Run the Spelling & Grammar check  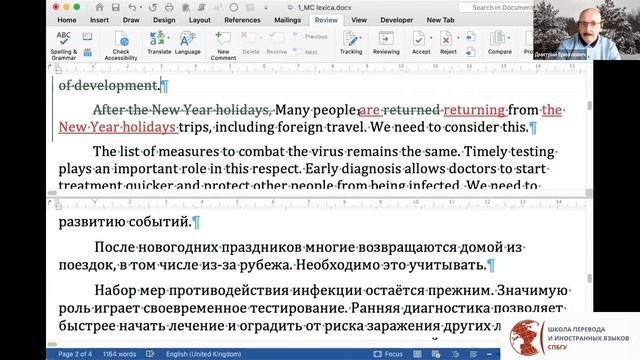click(x=63, y=45)
